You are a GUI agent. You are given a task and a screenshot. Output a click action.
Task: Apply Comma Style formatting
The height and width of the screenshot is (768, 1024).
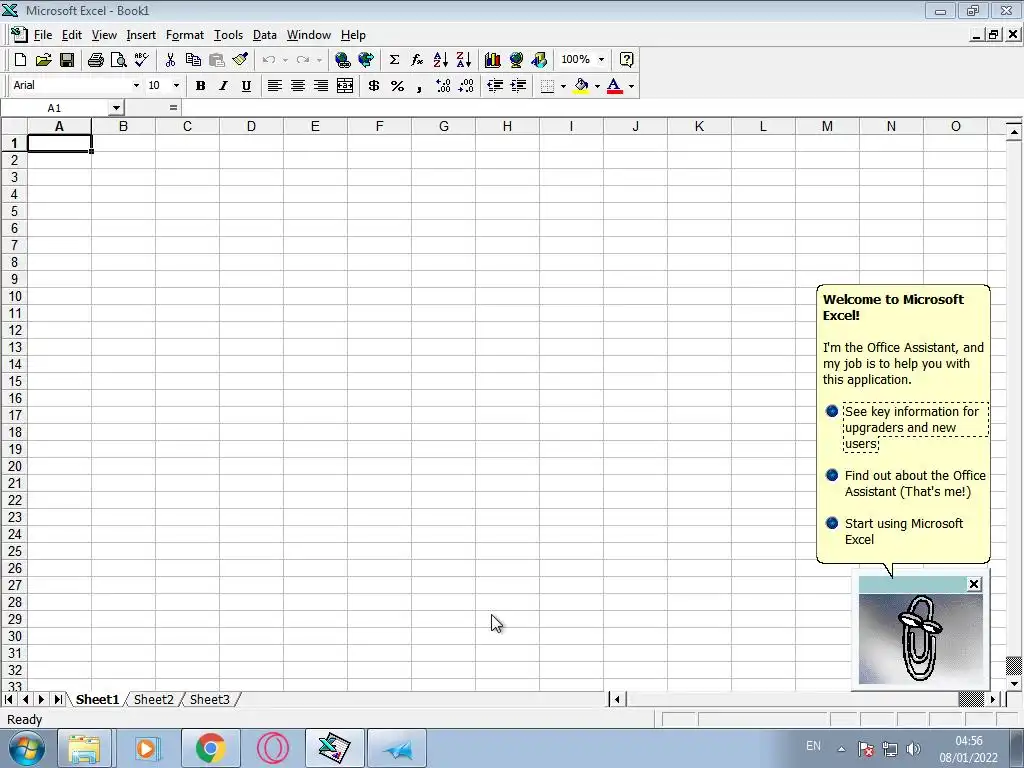[x=419, y=86]
